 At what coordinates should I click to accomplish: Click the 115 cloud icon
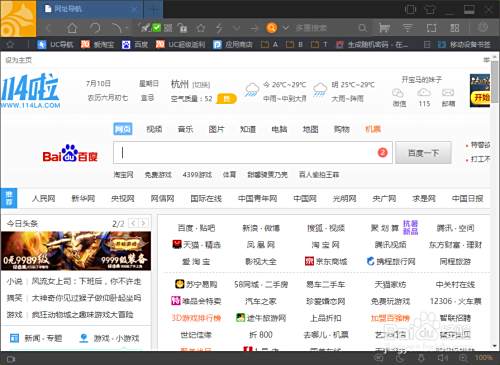(x=424, y=97)
